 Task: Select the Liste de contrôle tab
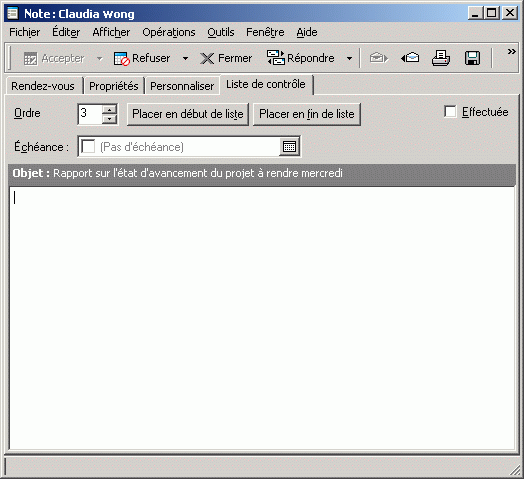pyautogui.click(x=266, y=84)
